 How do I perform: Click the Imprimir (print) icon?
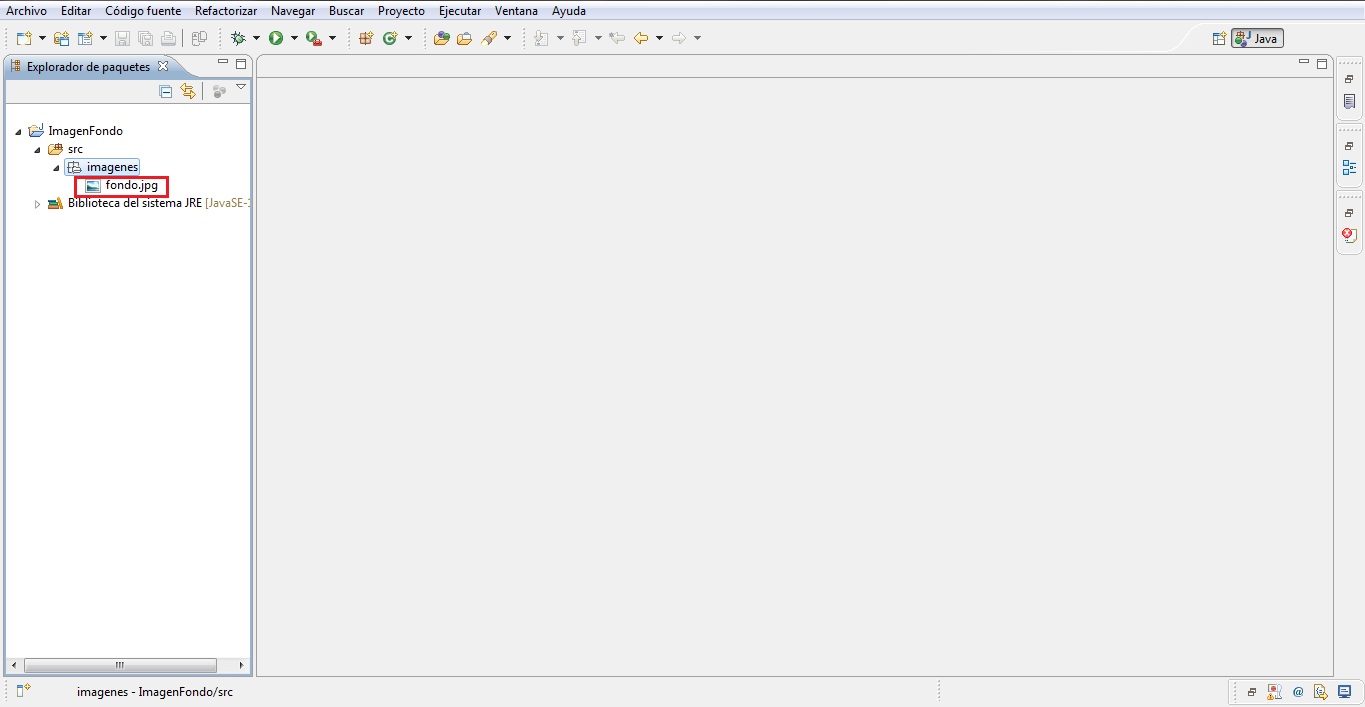coord(168,38)
